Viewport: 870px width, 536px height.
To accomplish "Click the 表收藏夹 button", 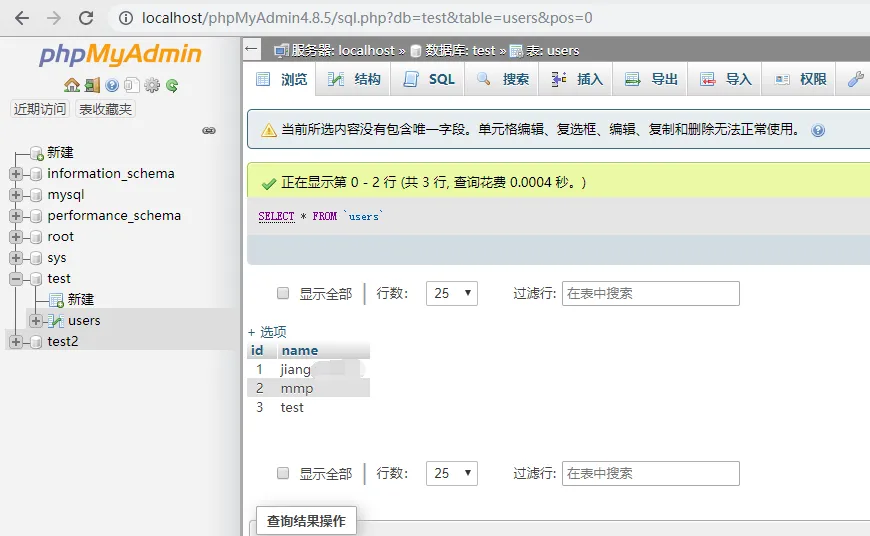I will (x=105, y=109).
